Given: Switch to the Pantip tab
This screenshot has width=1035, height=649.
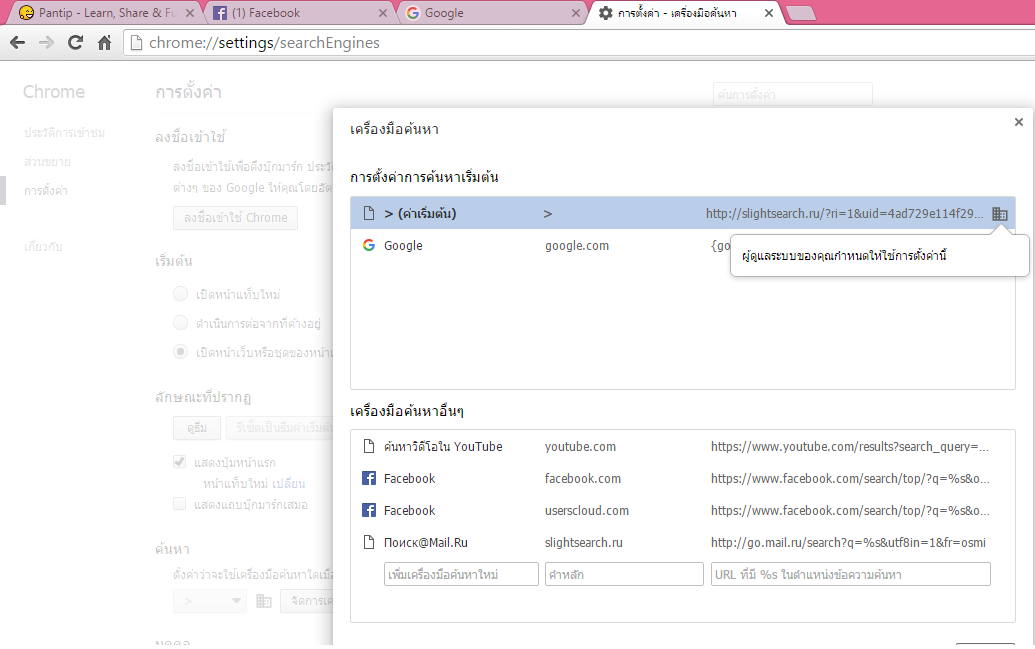Looking at the screenshot, I should click(106, 13).
